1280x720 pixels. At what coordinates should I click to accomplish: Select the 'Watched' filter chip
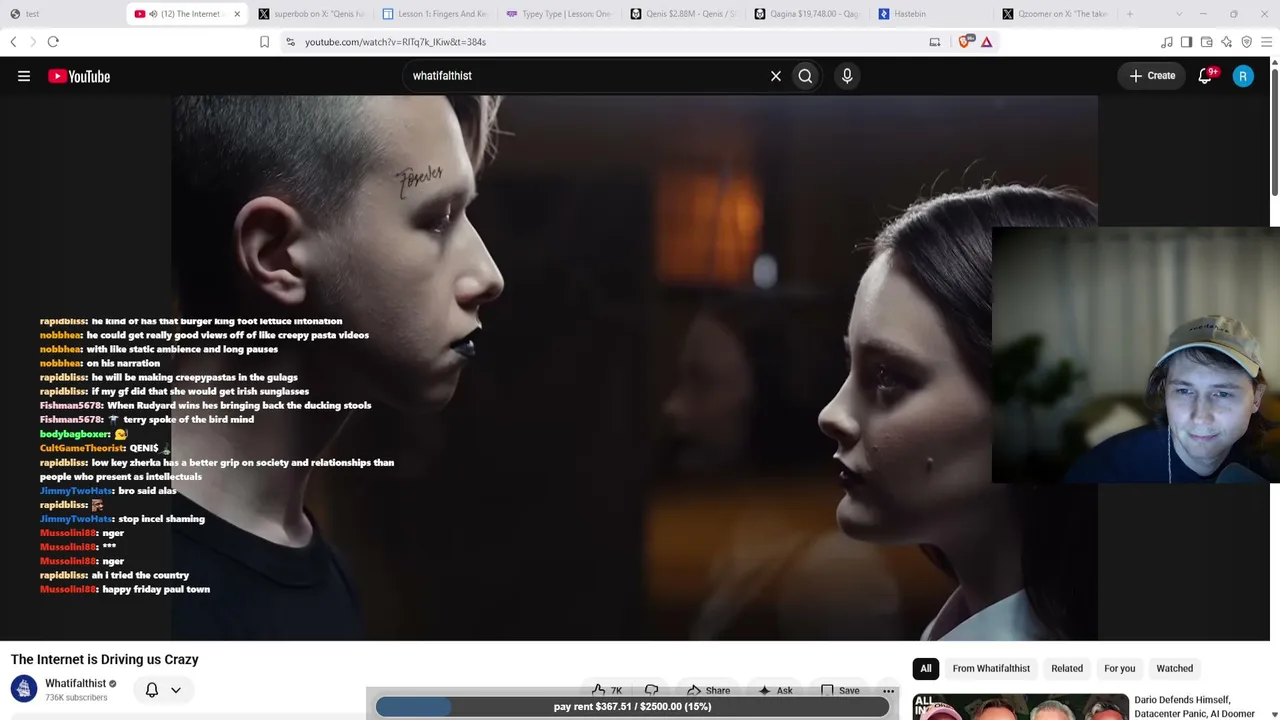click(1175, 668)
